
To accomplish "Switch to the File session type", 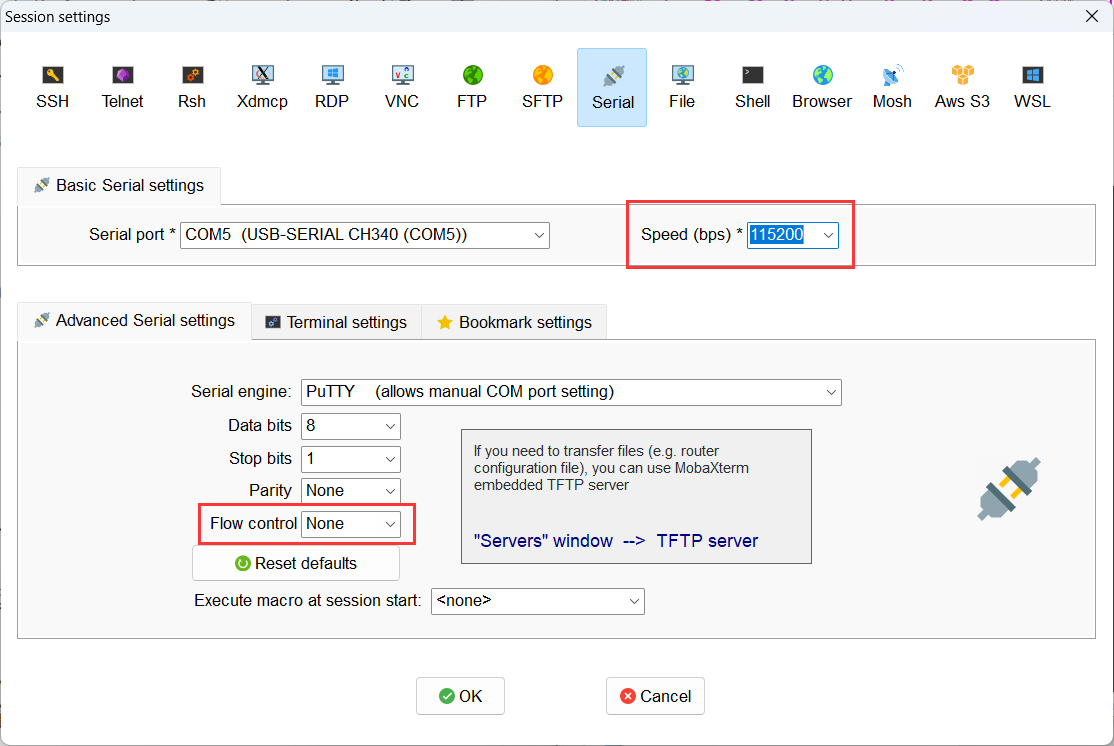I will click(682, 86).
